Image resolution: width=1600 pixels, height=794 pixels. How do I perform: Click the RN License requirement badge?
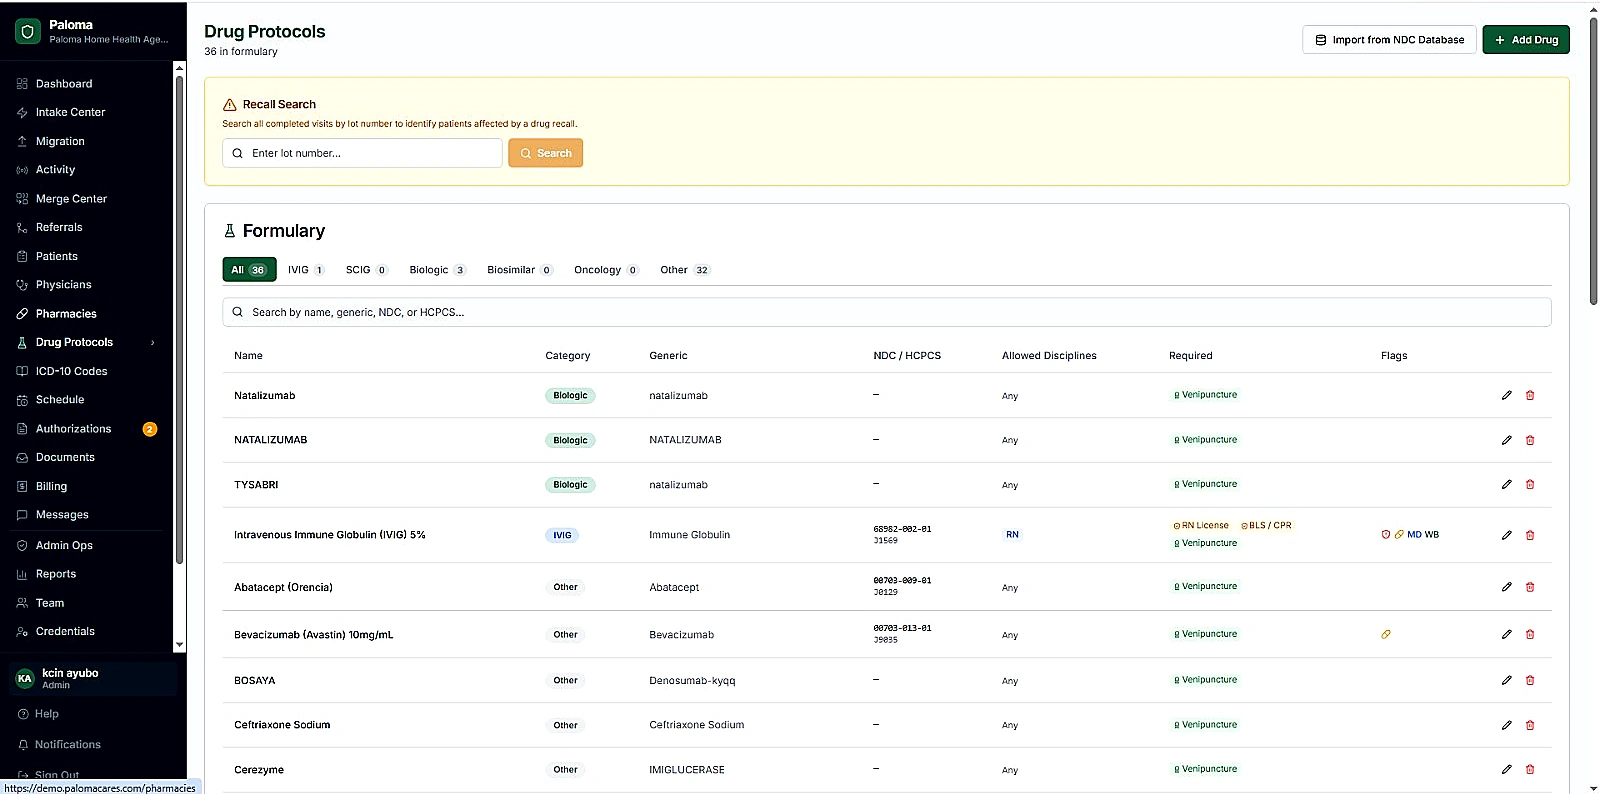pos(1201,525)
